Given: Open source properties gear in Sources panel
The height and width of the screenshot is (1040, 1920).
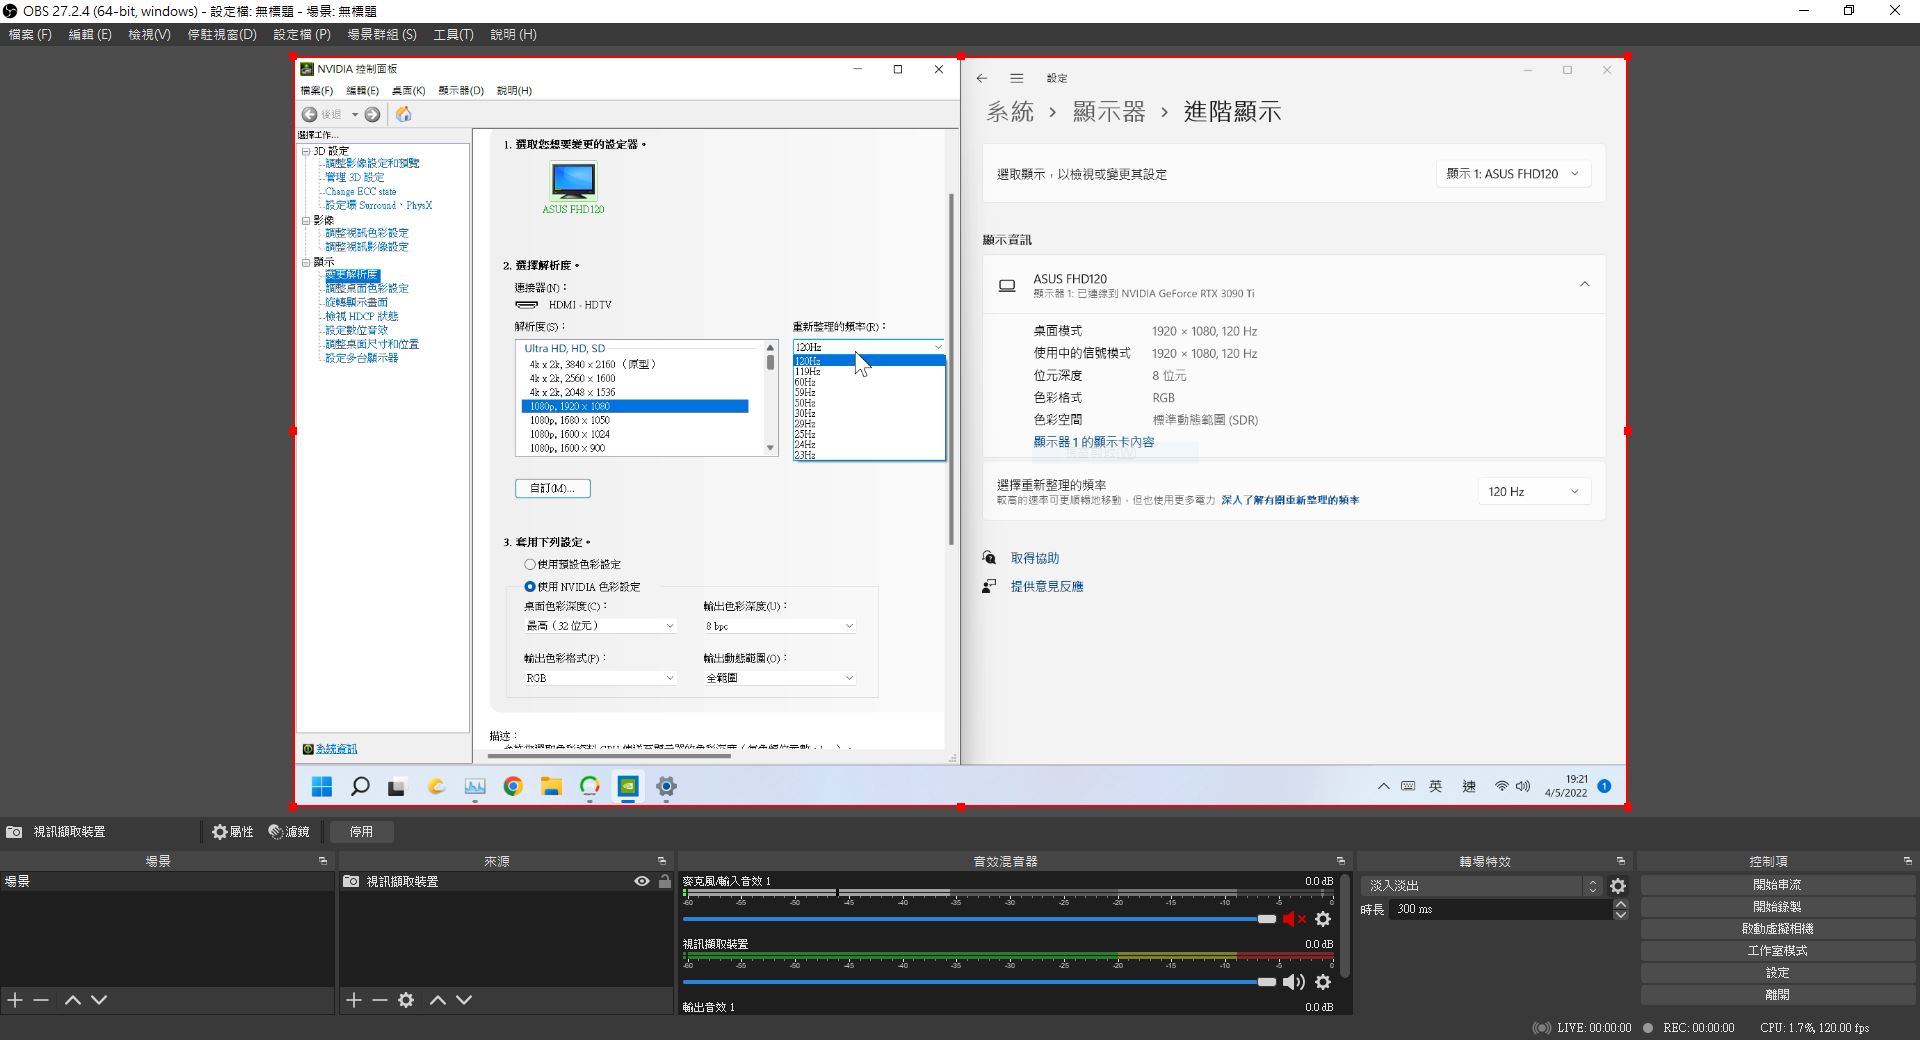Looking at the screenshot, I should [x=406, y=1000].
